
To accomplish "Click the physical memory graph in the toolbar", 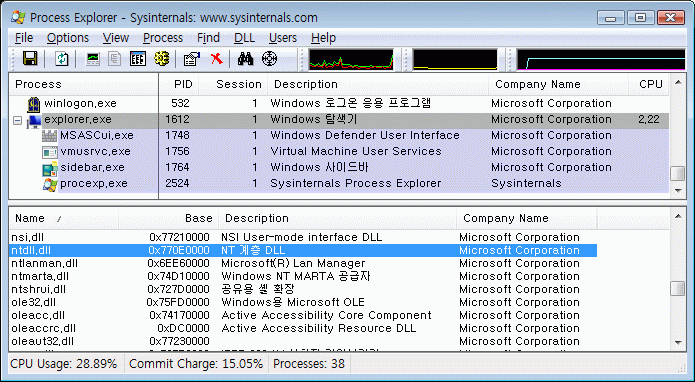I will [x=601, y=59].
